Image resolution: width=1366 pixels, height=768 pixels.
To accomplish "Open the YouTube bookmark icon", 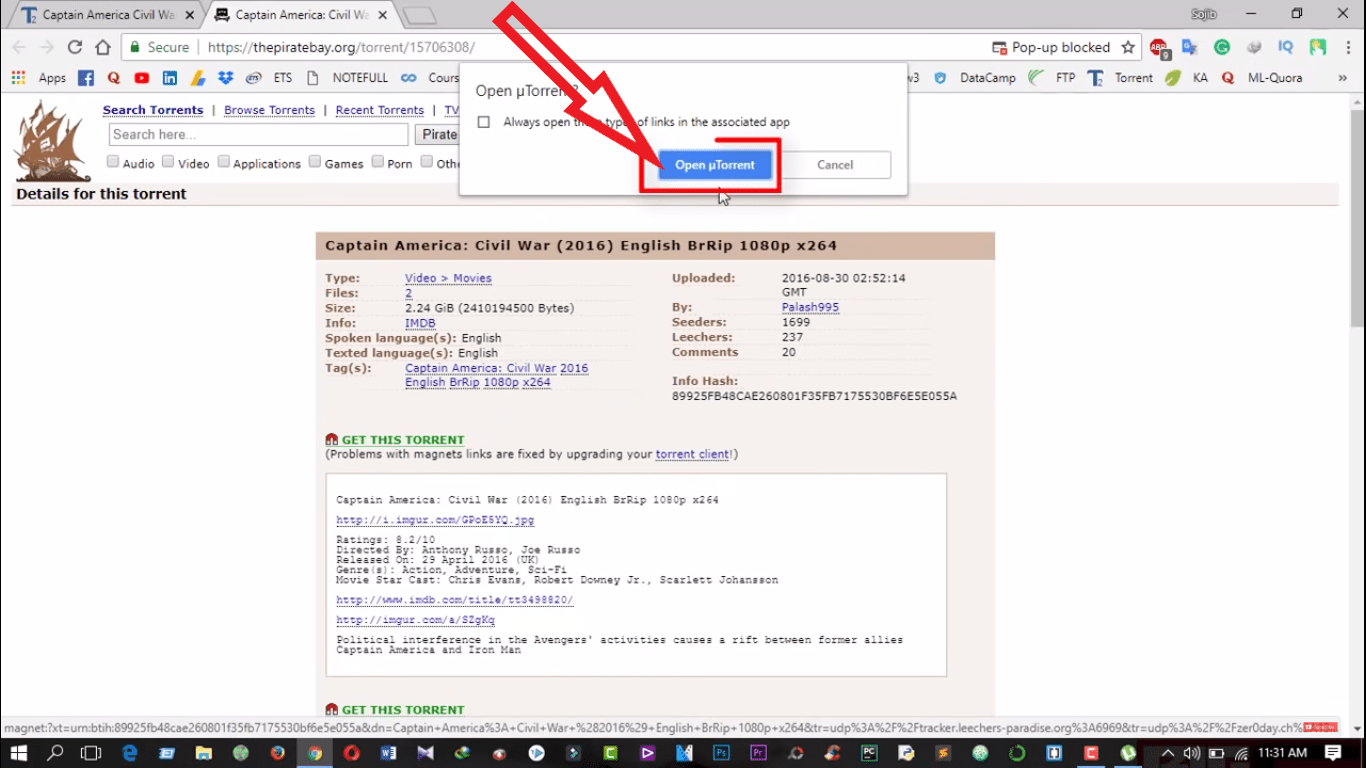I will tap(142, 77).
